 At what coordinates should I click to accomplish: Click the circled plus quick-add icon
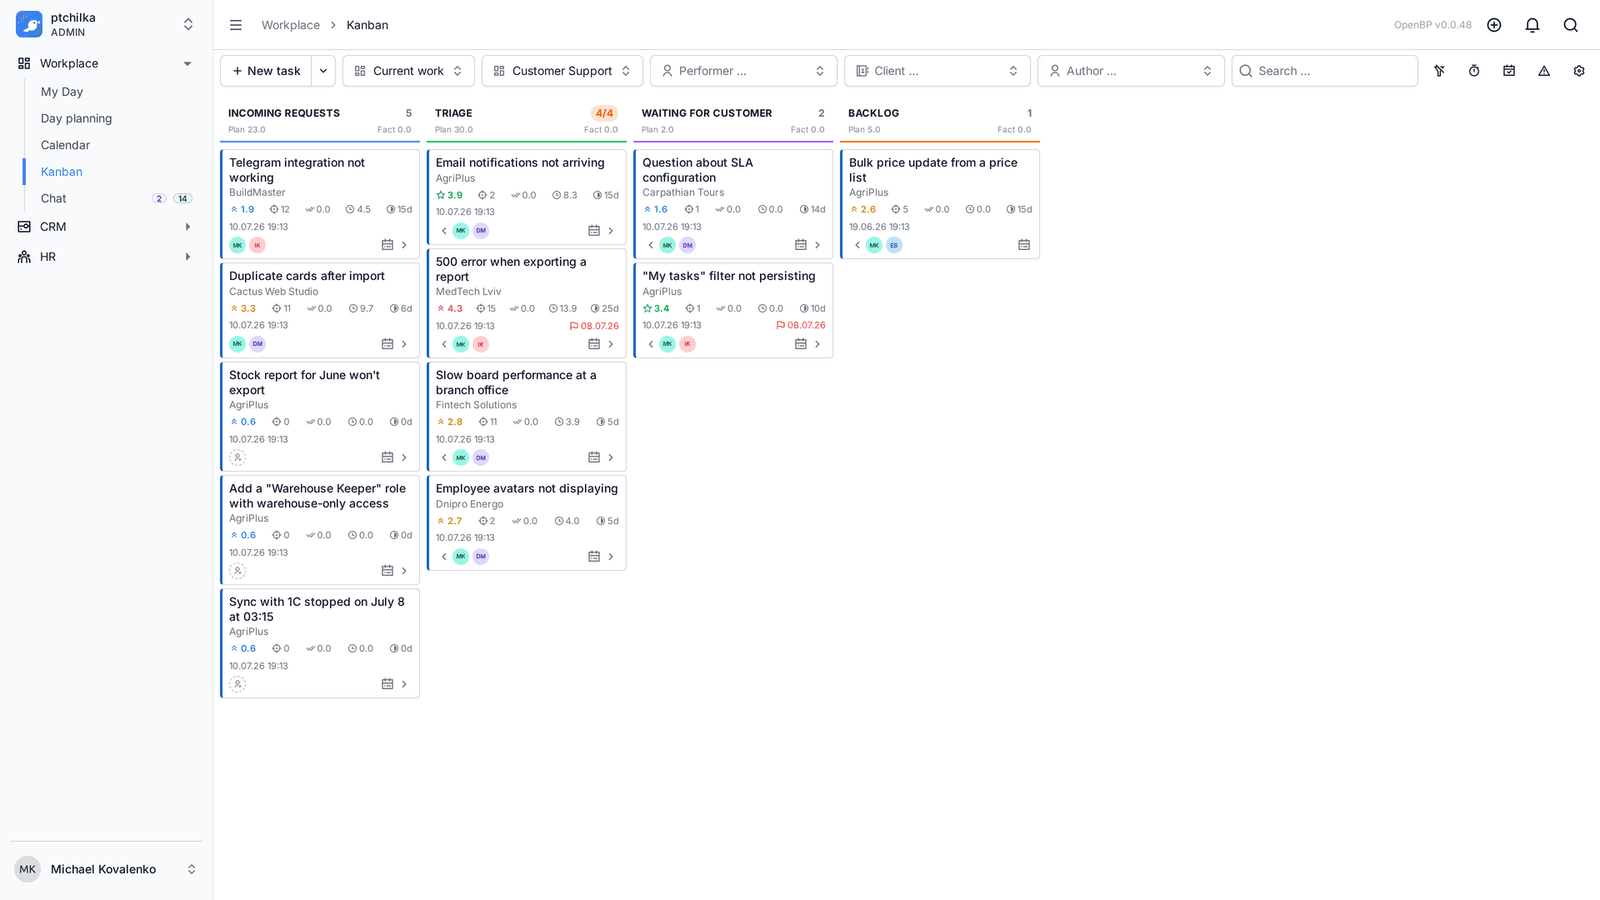(1494, 25)
